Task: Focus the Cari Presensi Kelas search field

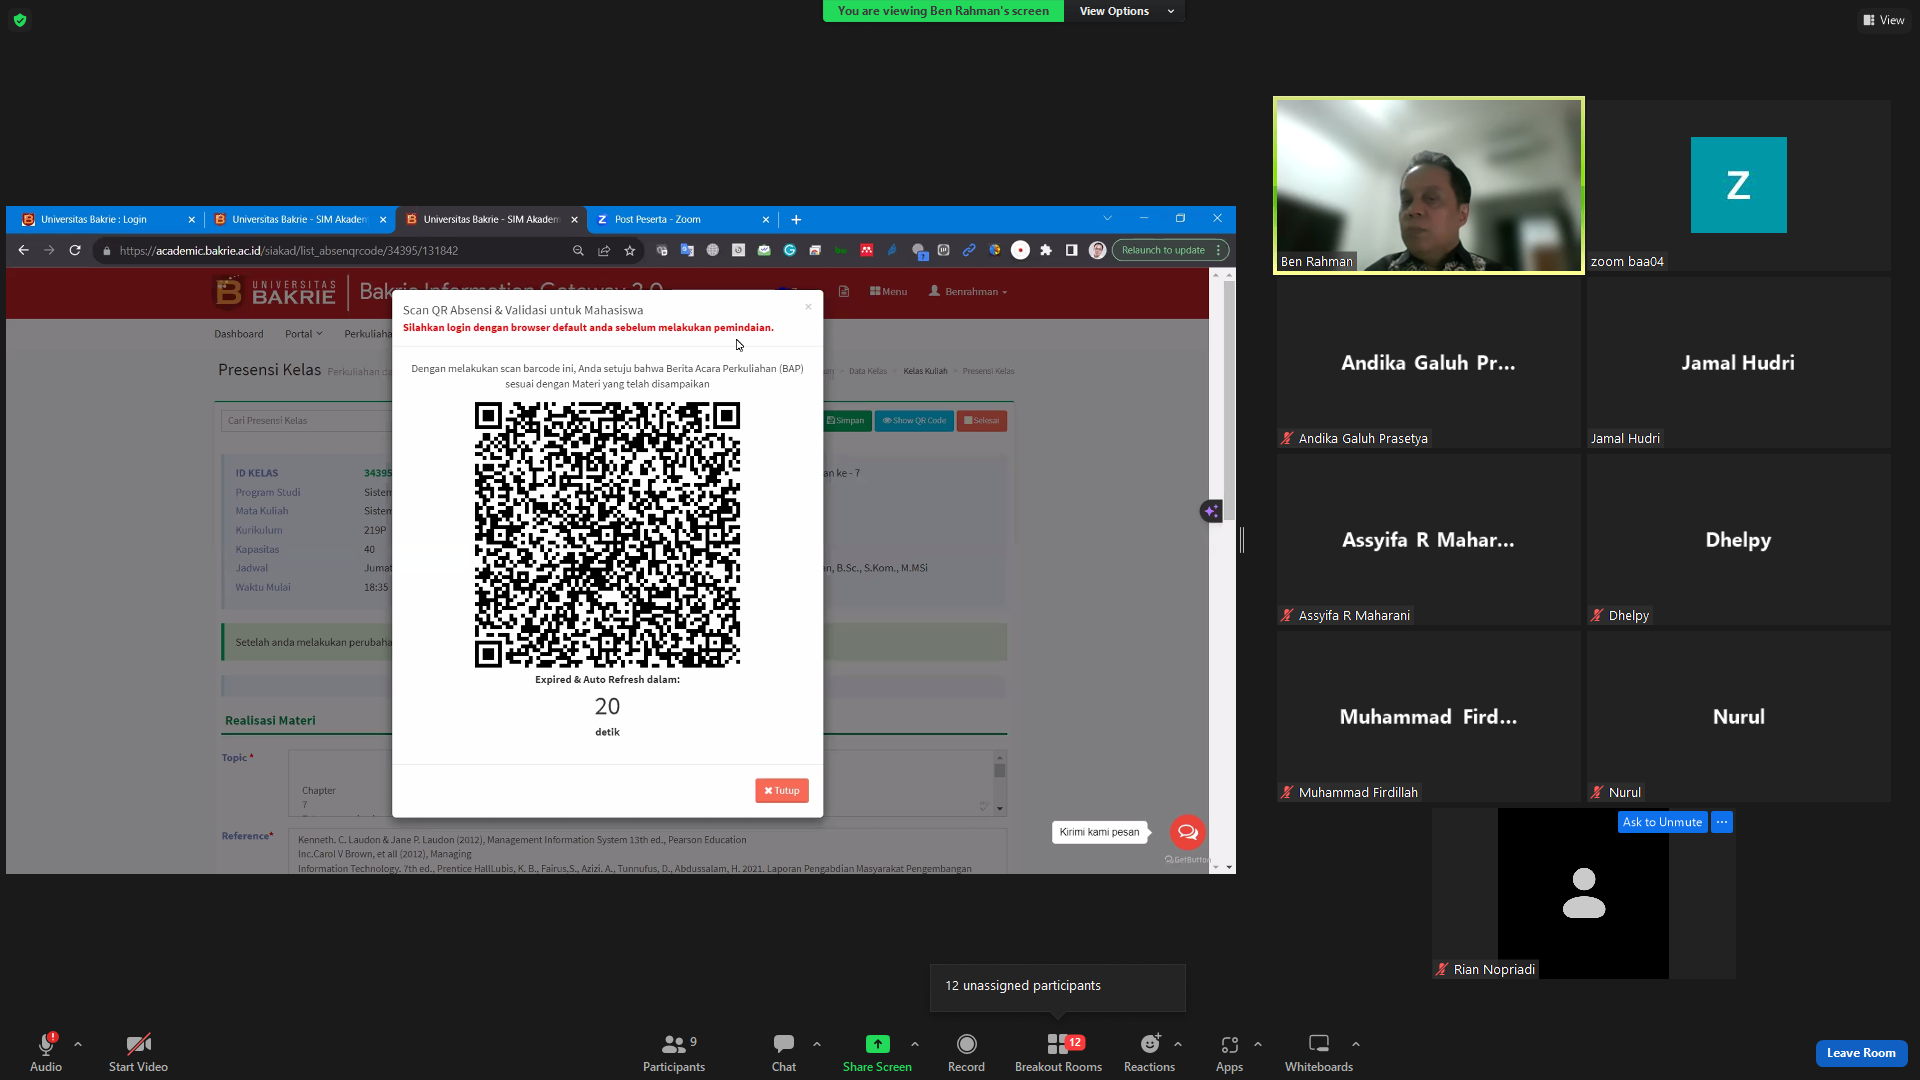Action: 306,421
